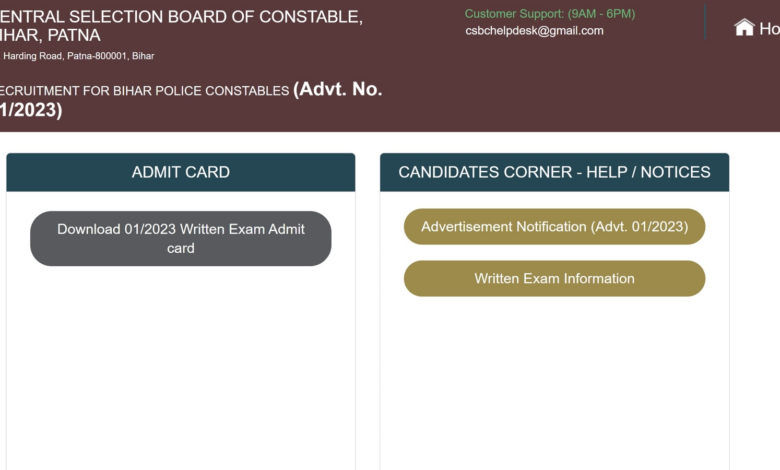Image resolution: width=780 pixels, height=470 pixels.
Task: Click empty area inside Candidates Corner panel
Action: click(x=555, y=383)
